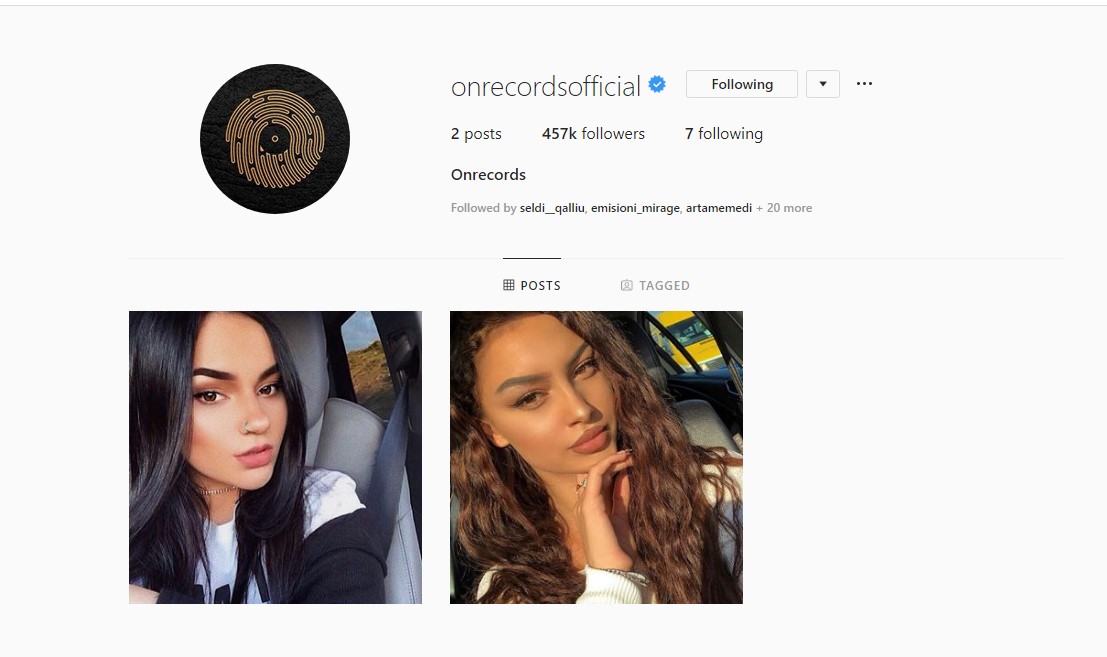Click the grid icon beside POSTS
Screen dimensions: 1107x657
point(508,285)
